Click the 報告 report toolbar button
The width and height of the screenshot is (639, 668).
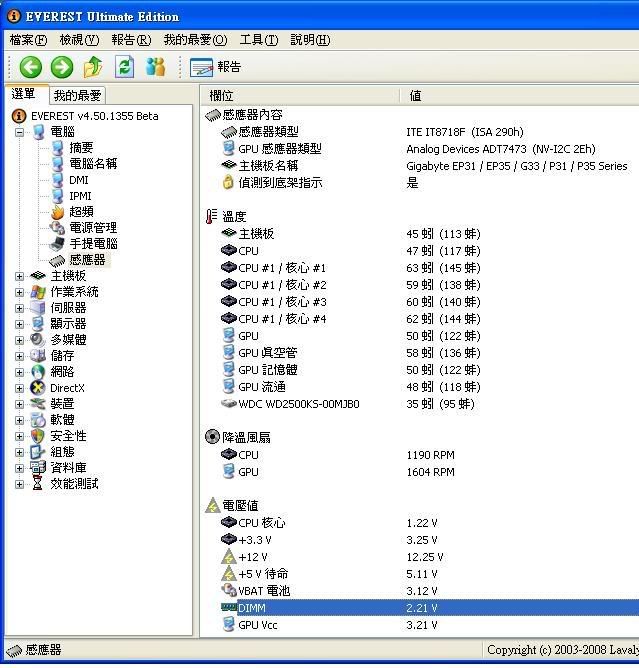click(x=216, y=67)
